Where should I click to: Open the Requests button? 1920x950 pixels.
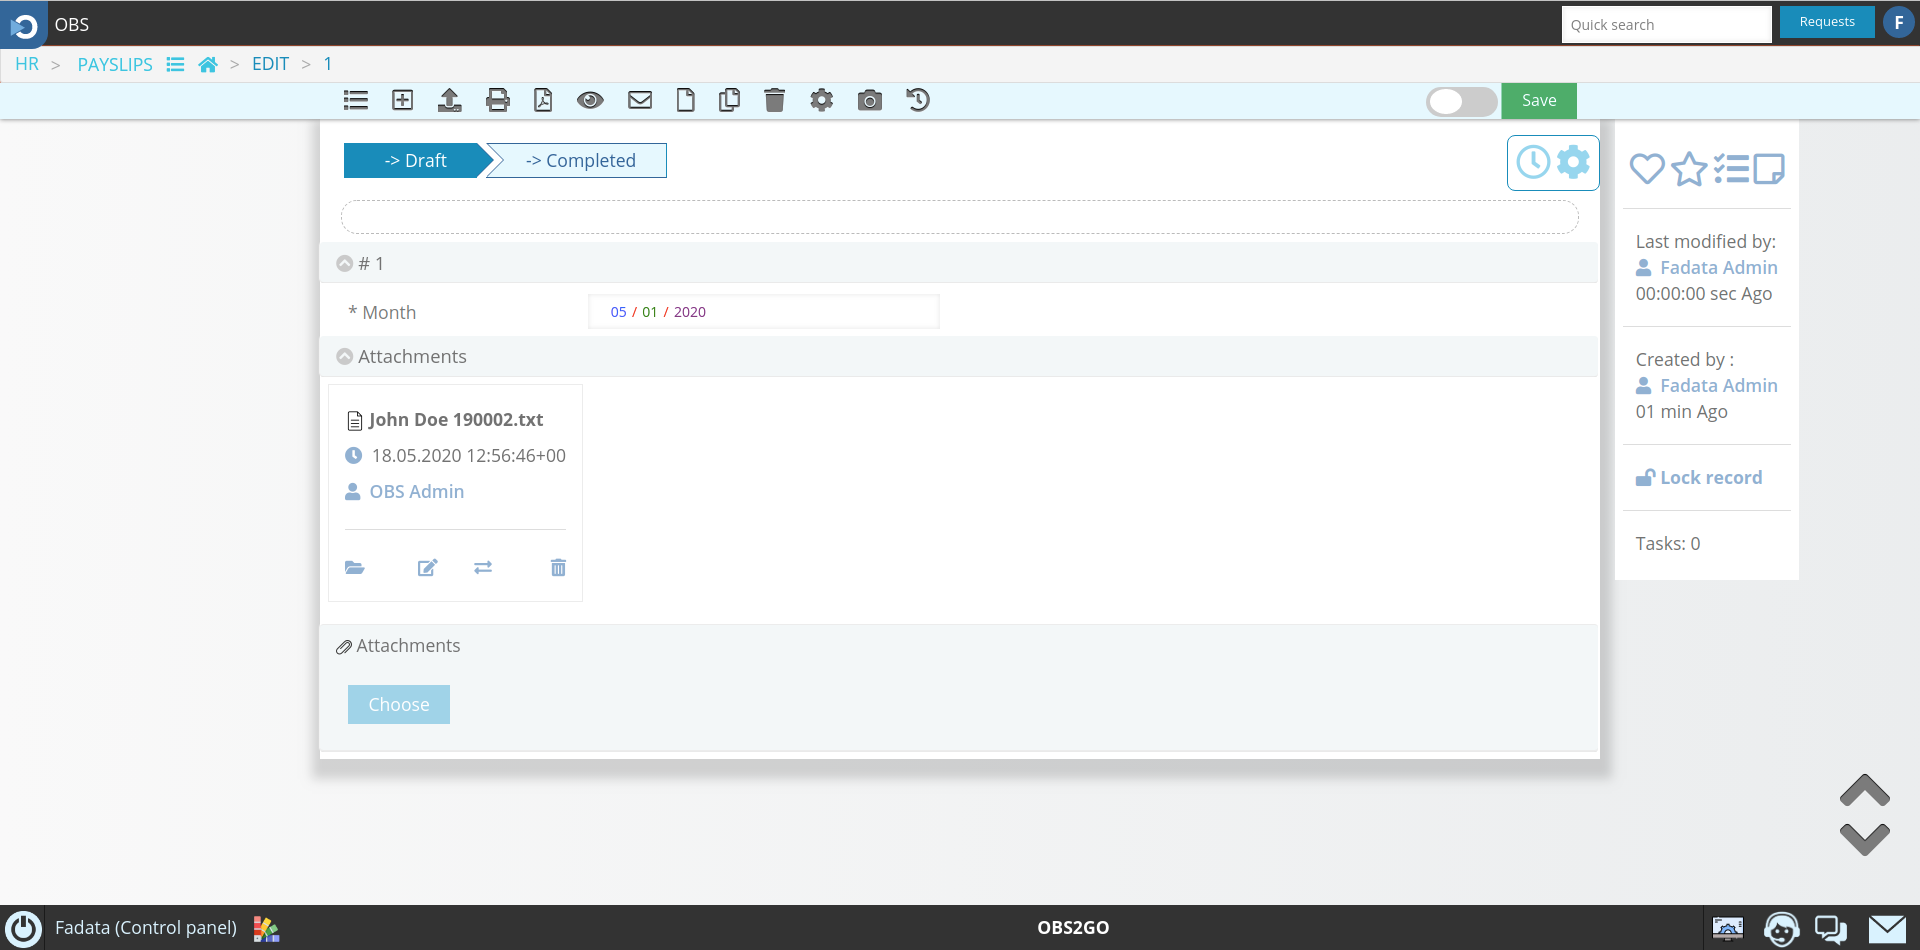(1827, 22)
